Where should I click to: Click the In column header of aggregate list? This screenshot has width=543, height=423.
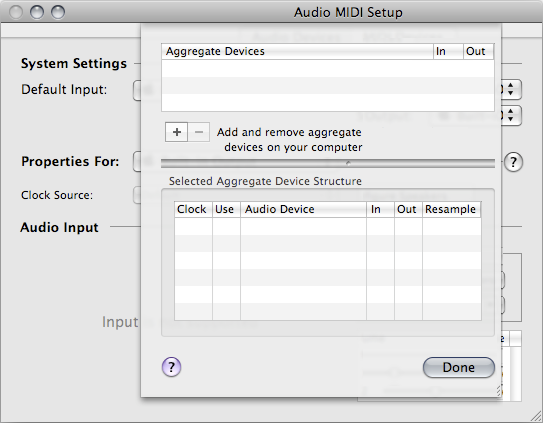[x=448, y=51]
